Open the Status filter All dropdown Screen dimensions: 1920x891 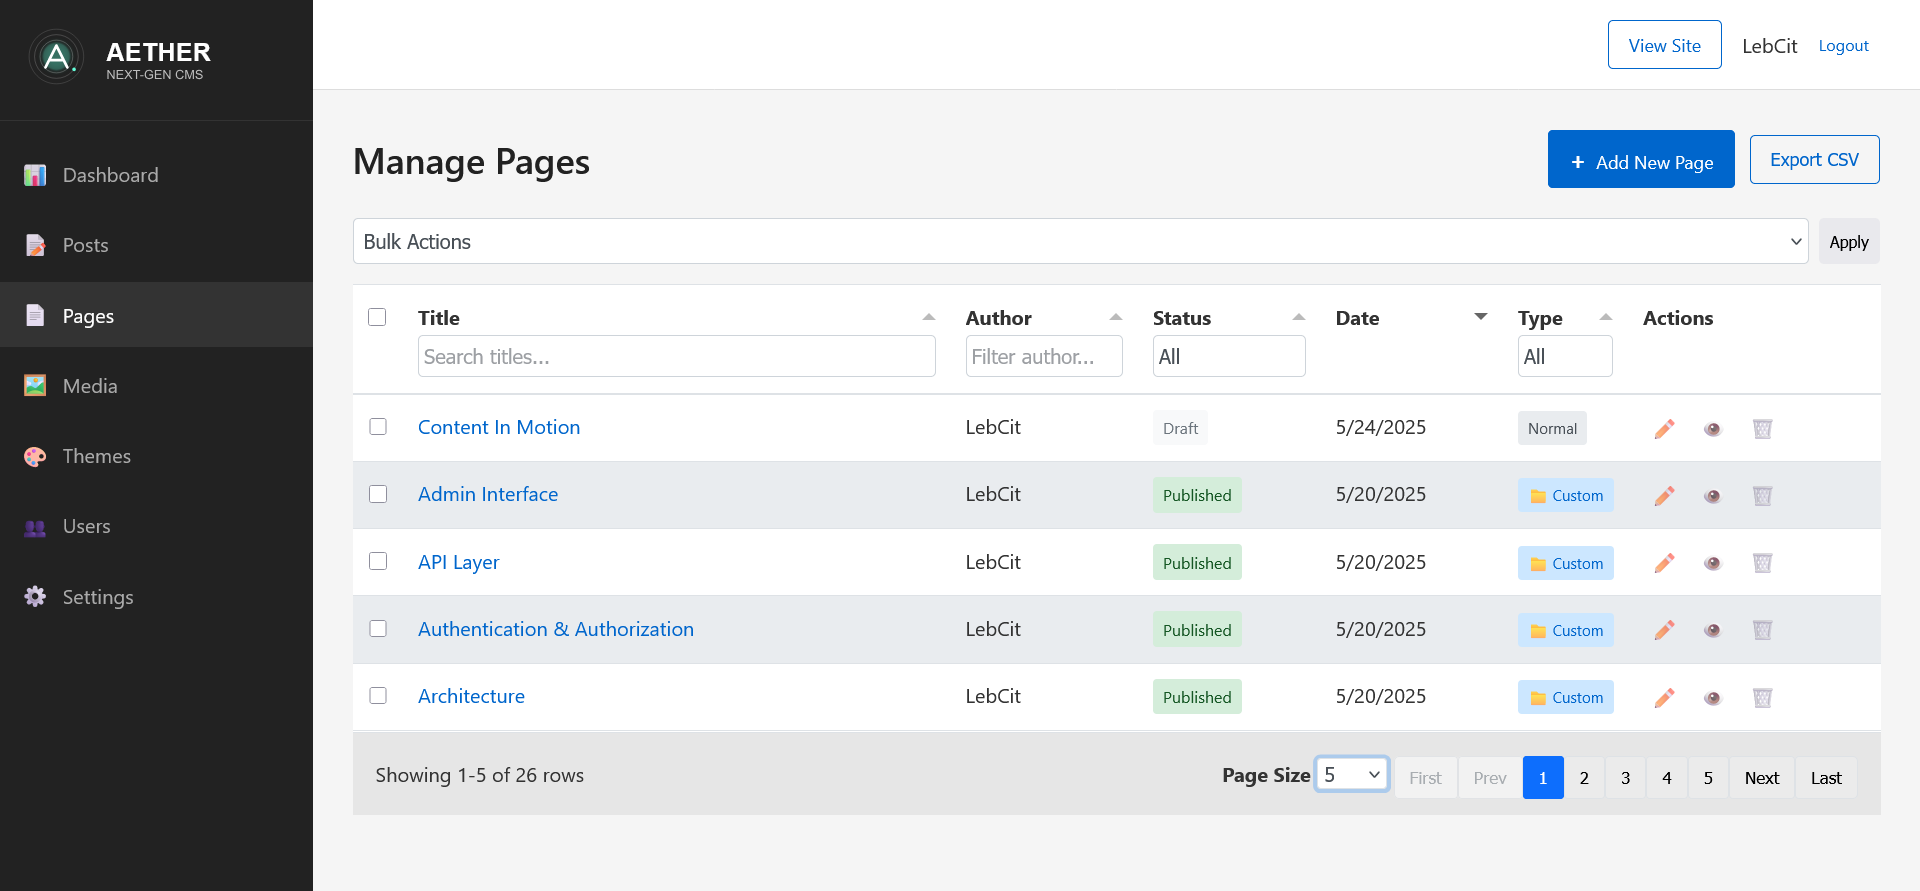1229,356
